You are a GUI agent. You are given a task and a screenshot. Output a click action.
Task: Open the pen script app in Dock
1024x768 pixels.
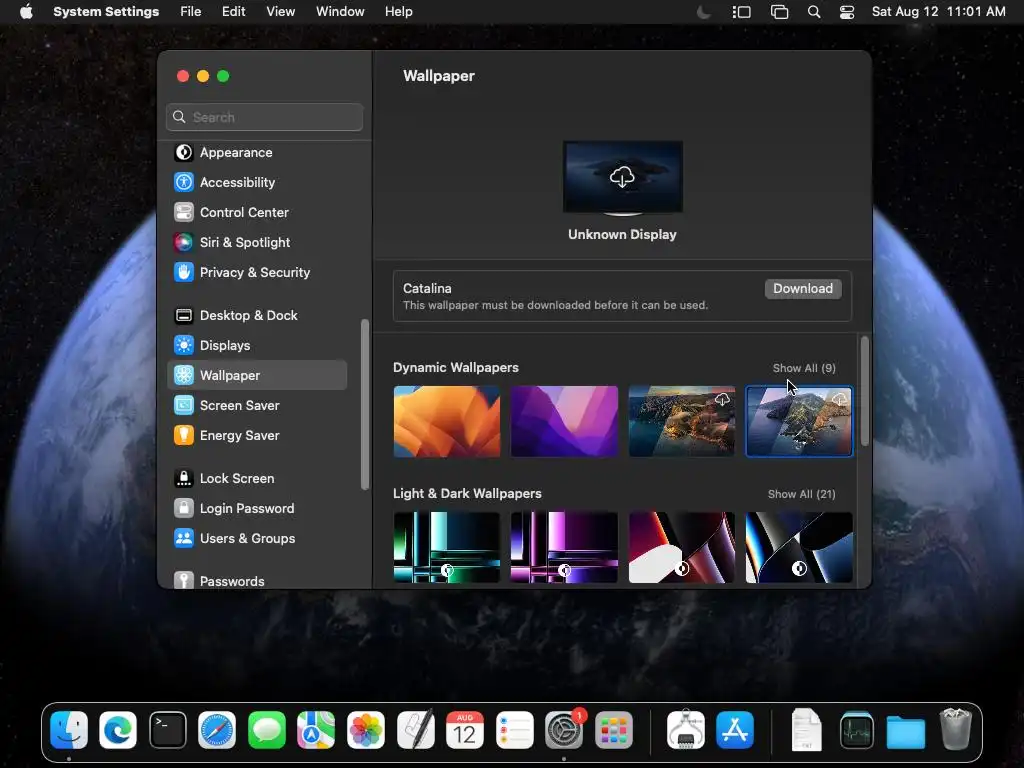tap(415, 730)
